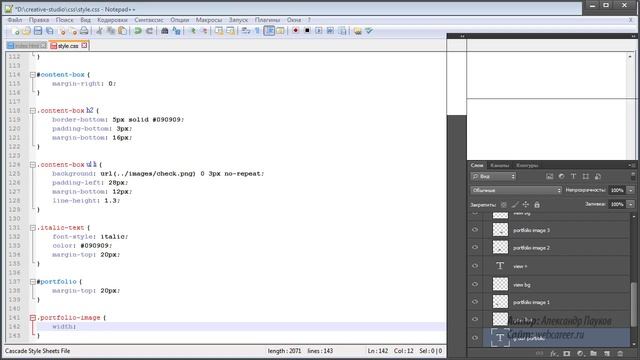640x360 pixels.
Task: Click the Zoom In toolbar icon
Action: 192,31
